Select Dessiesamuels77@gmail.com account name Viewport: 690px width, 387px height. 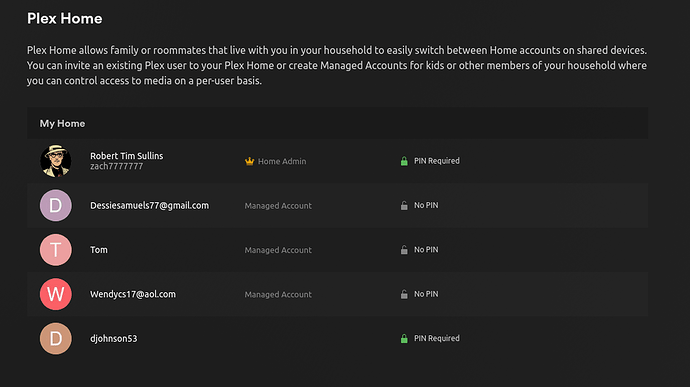(x=150, y=206)
